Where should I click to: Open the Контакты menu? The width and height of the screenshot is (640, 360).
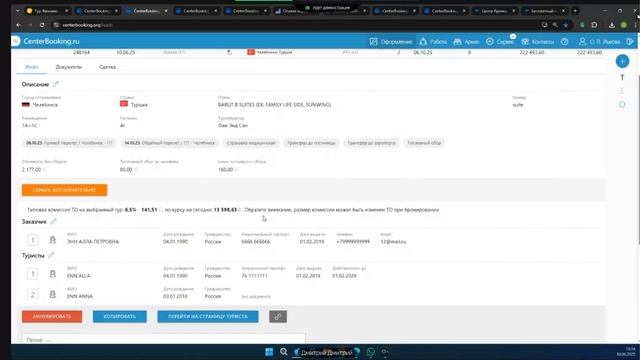tap(538, 42)
